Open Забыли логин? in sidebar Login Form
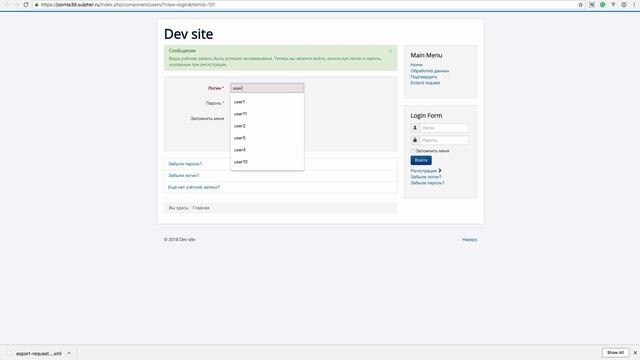Screen dimensions: 640x360 point(426,177)
